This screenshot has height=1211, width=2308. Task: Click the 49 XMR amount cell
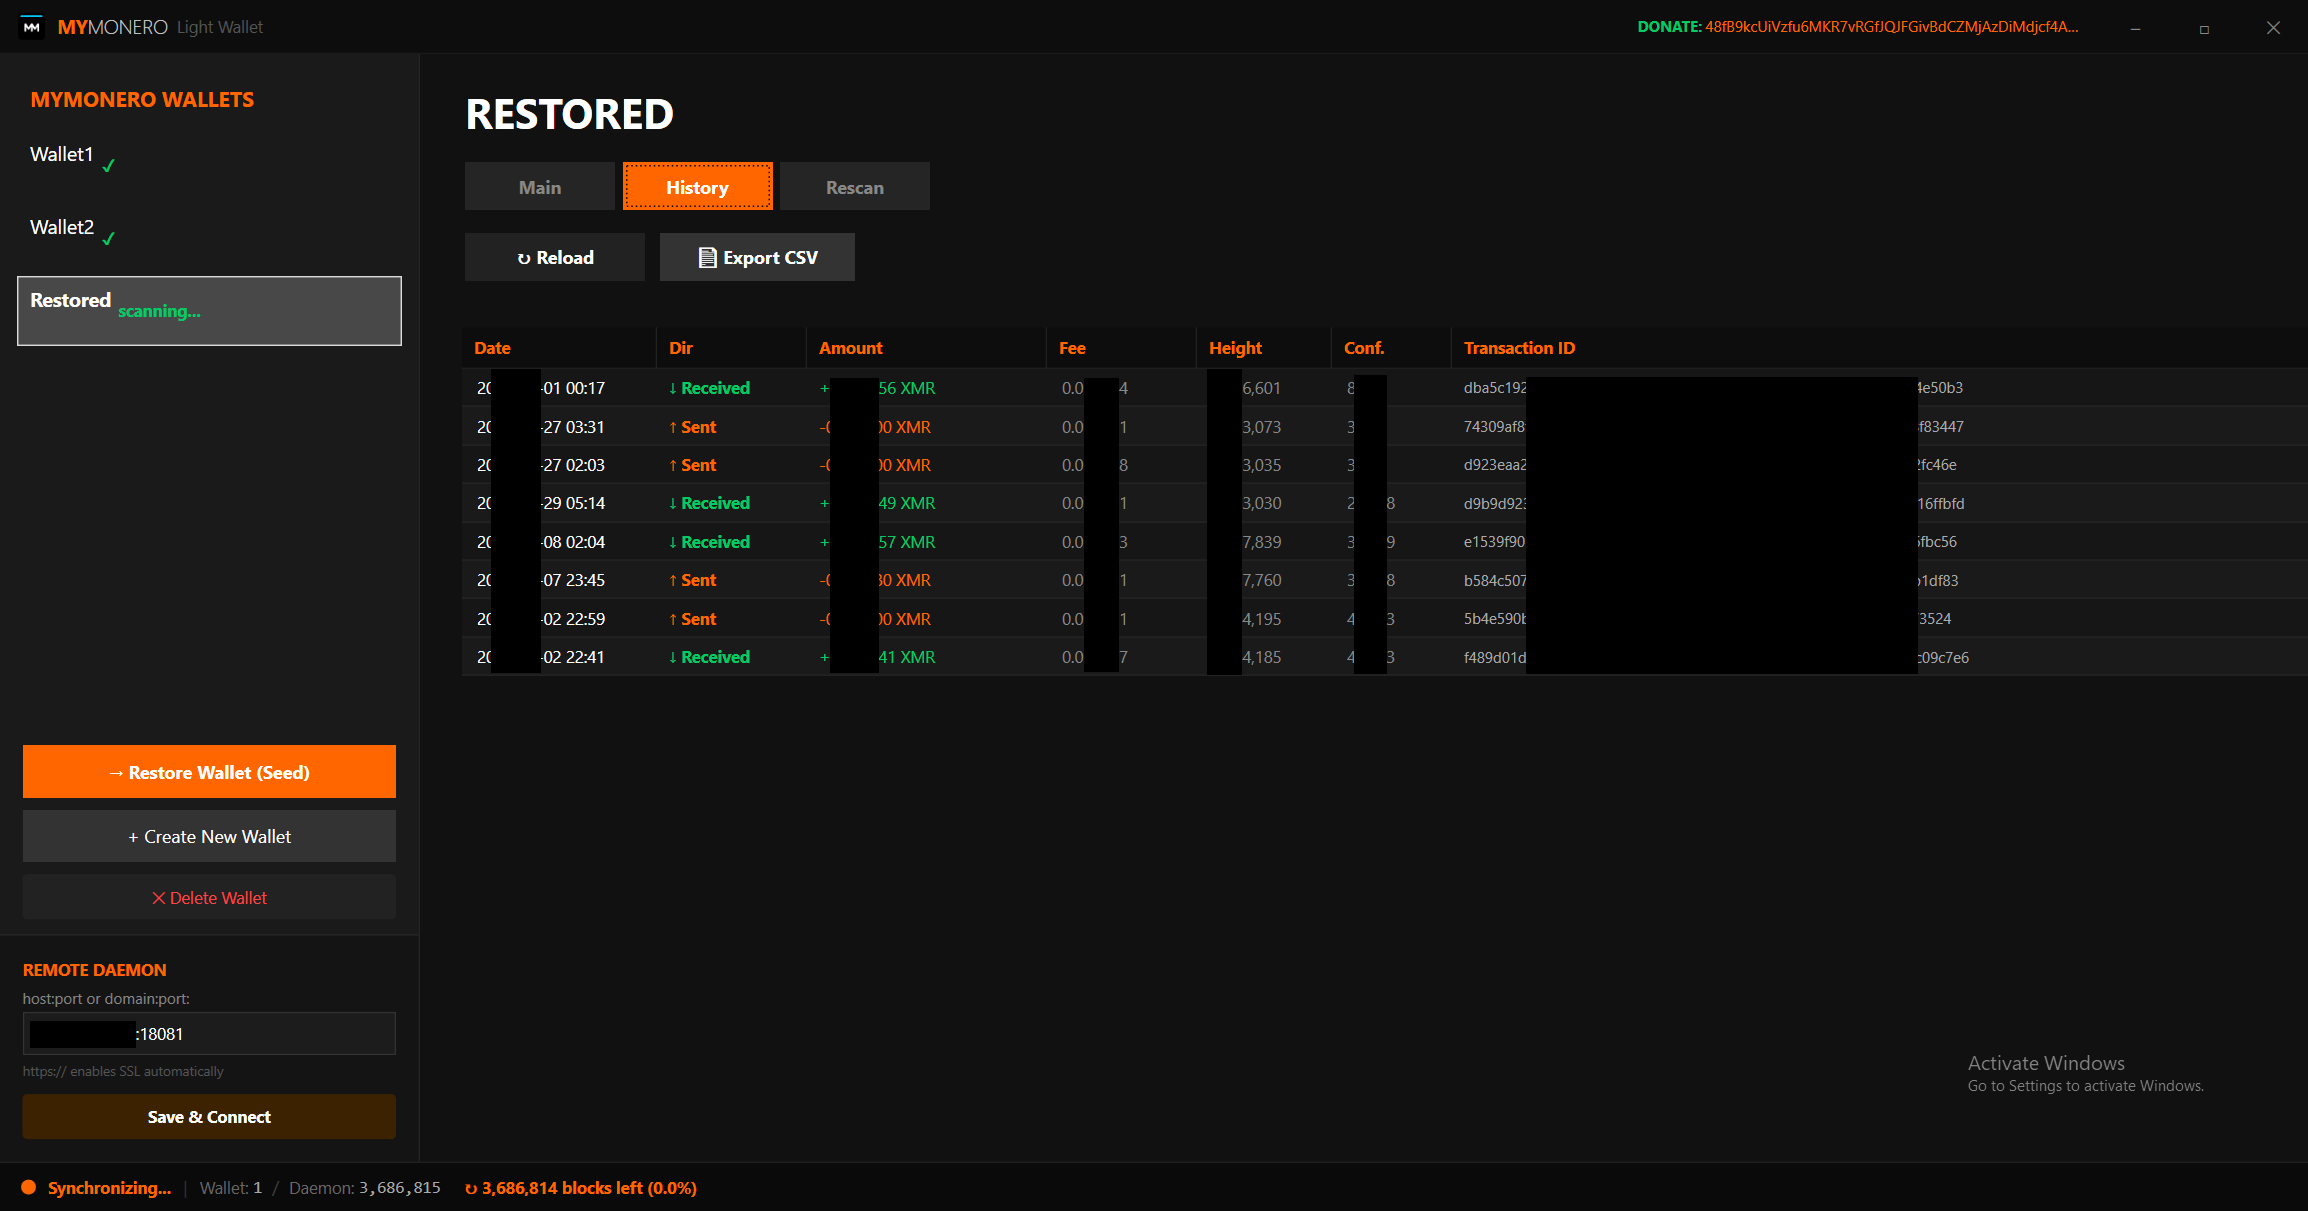coord(878,503)
